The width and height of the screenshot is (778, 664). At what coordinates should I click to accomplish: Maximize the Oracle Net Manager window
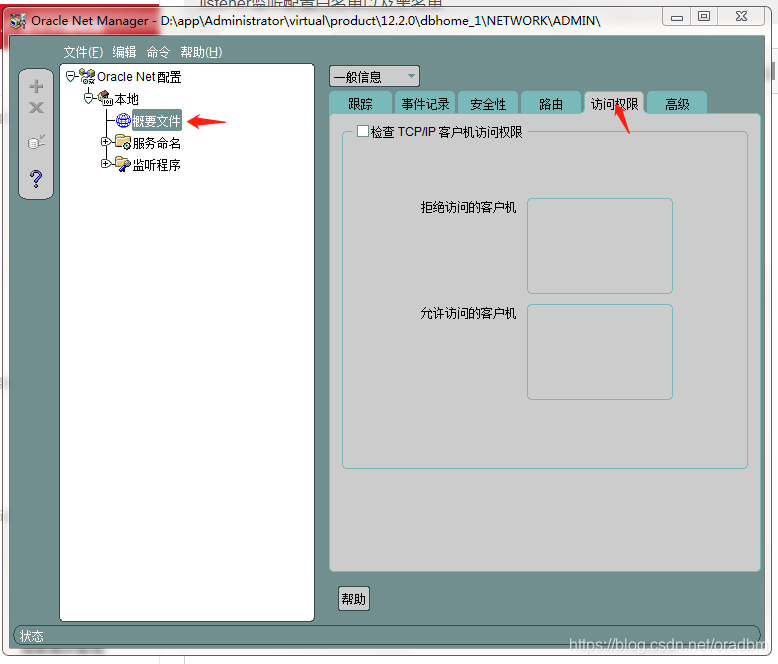[704, 17]
